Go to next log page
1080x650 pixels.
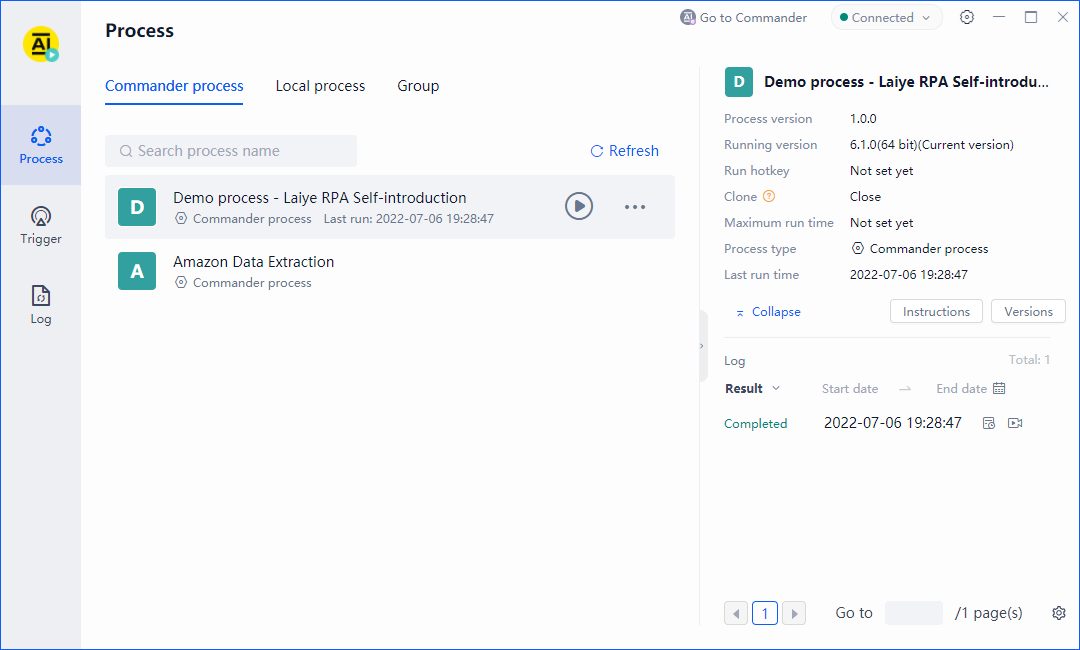point(794,613)
